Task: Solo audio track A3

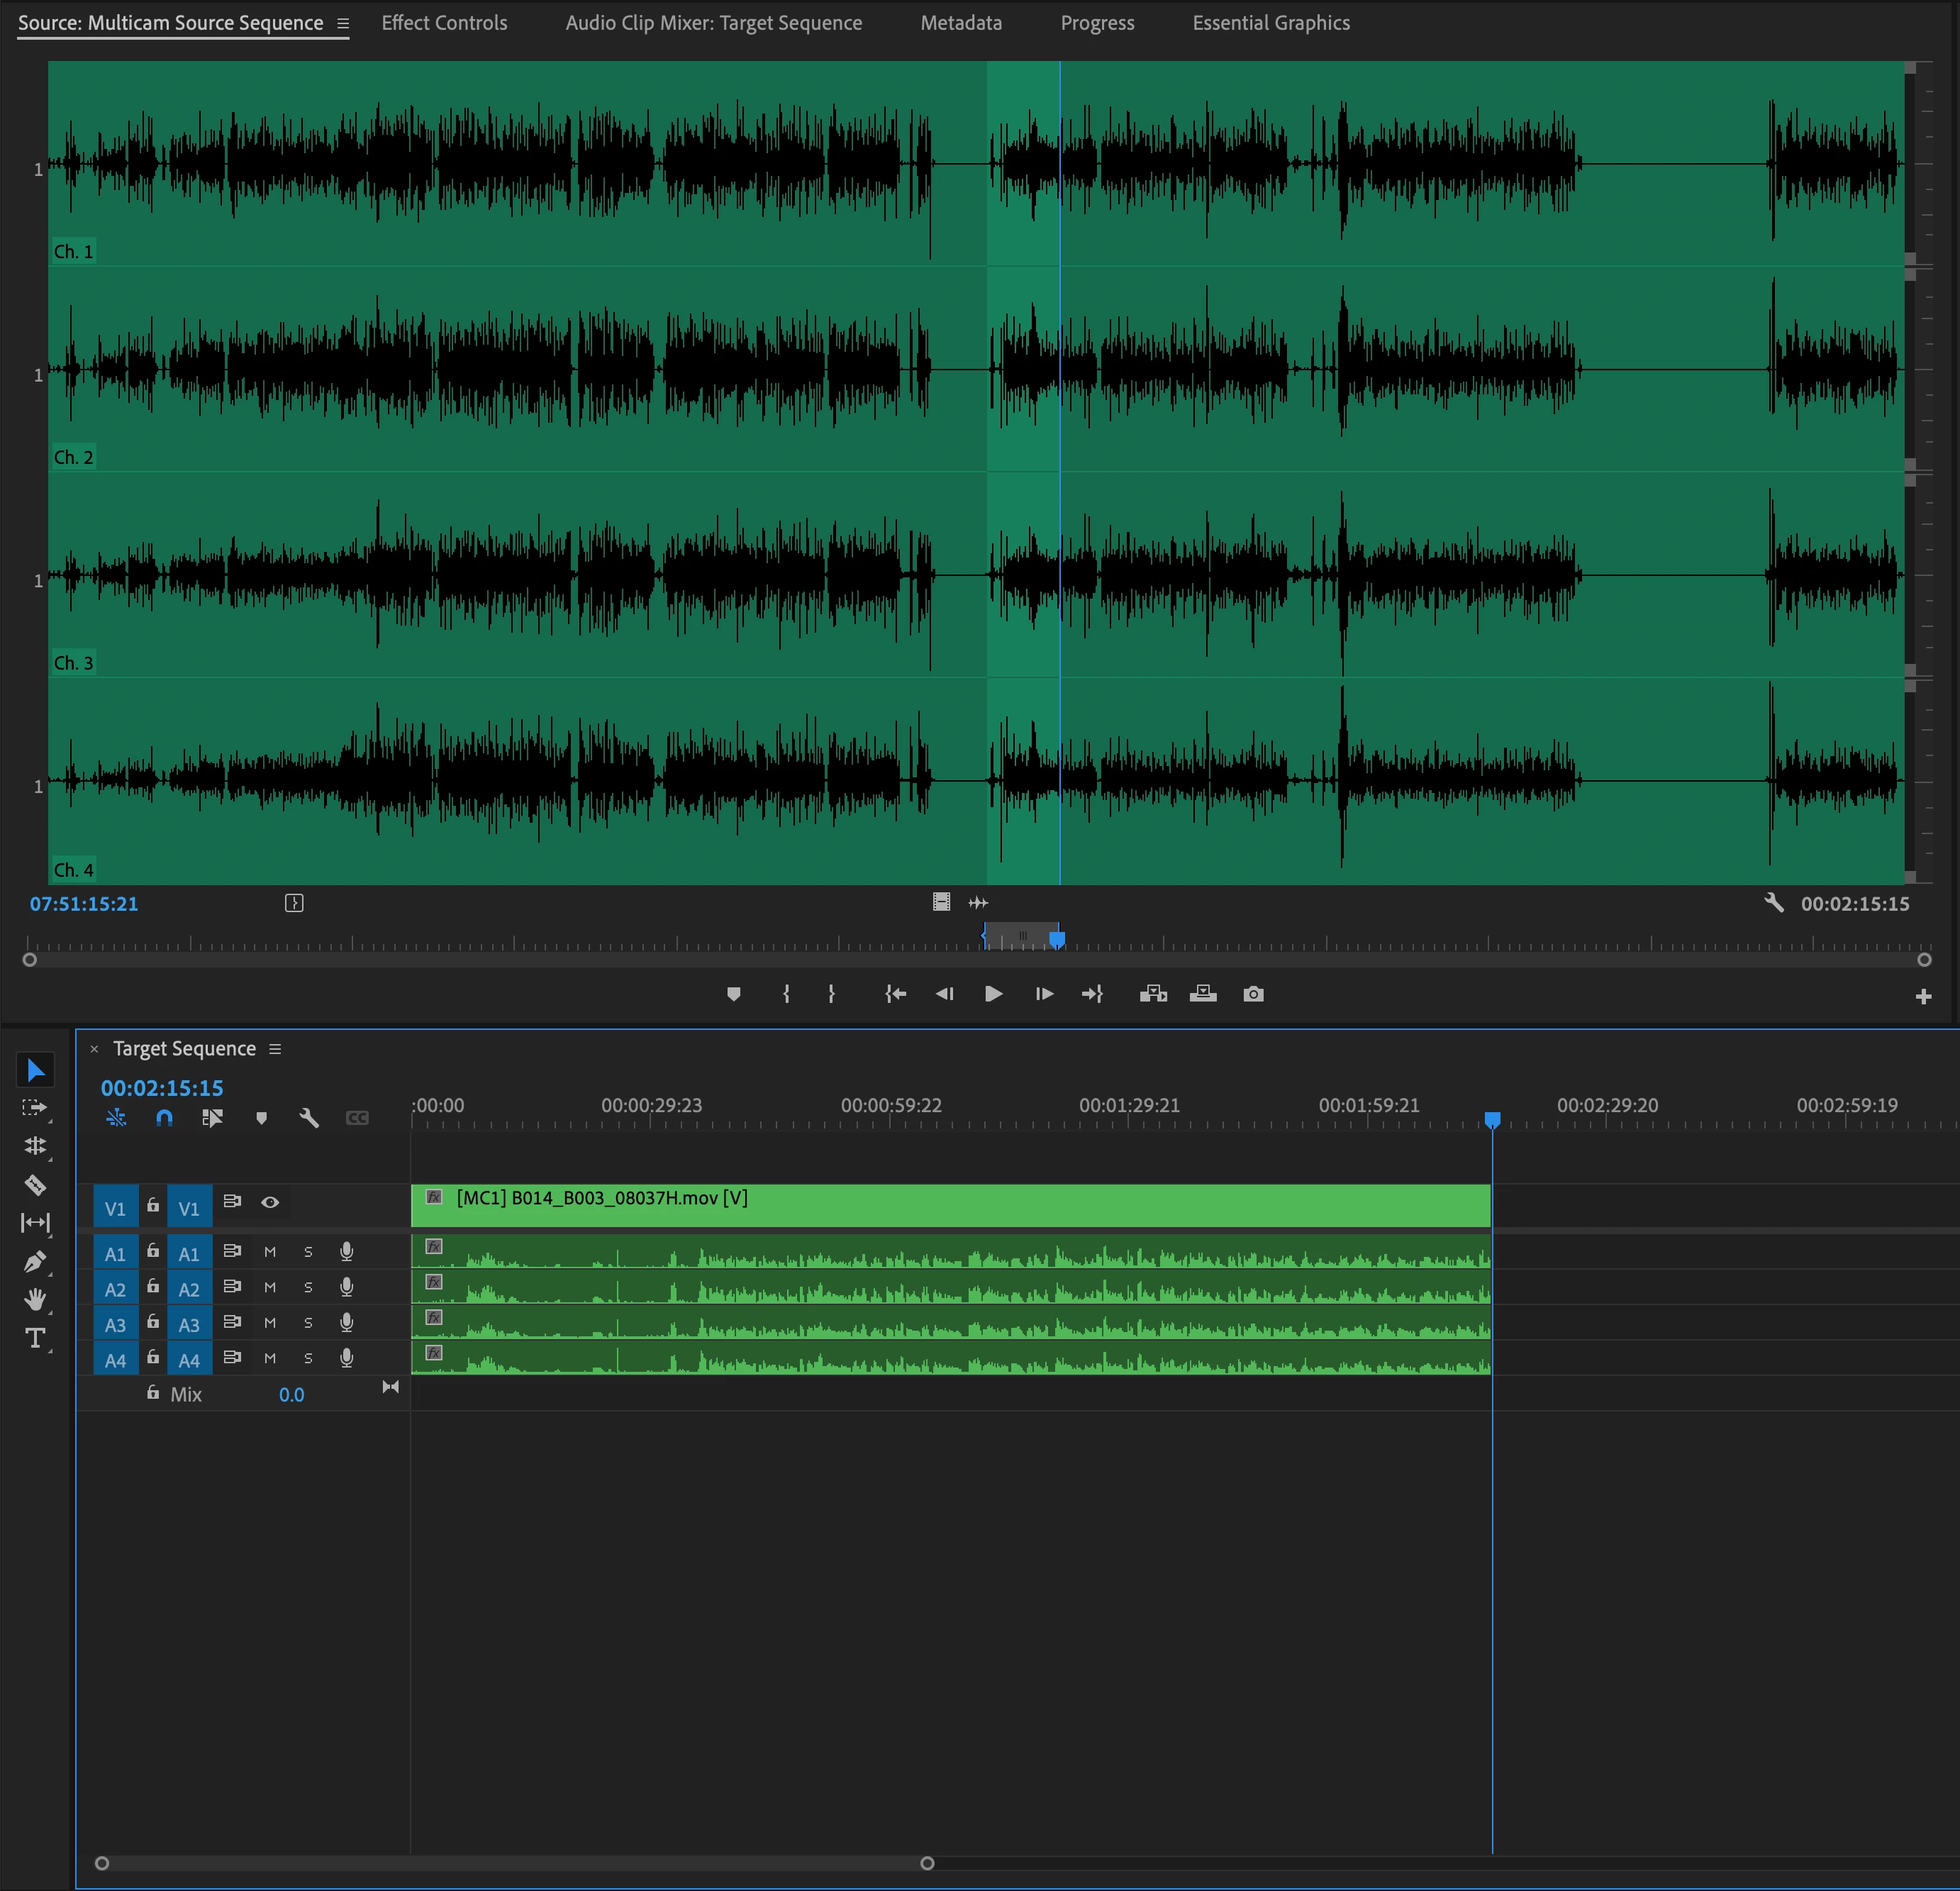Action: (308, 1323)
